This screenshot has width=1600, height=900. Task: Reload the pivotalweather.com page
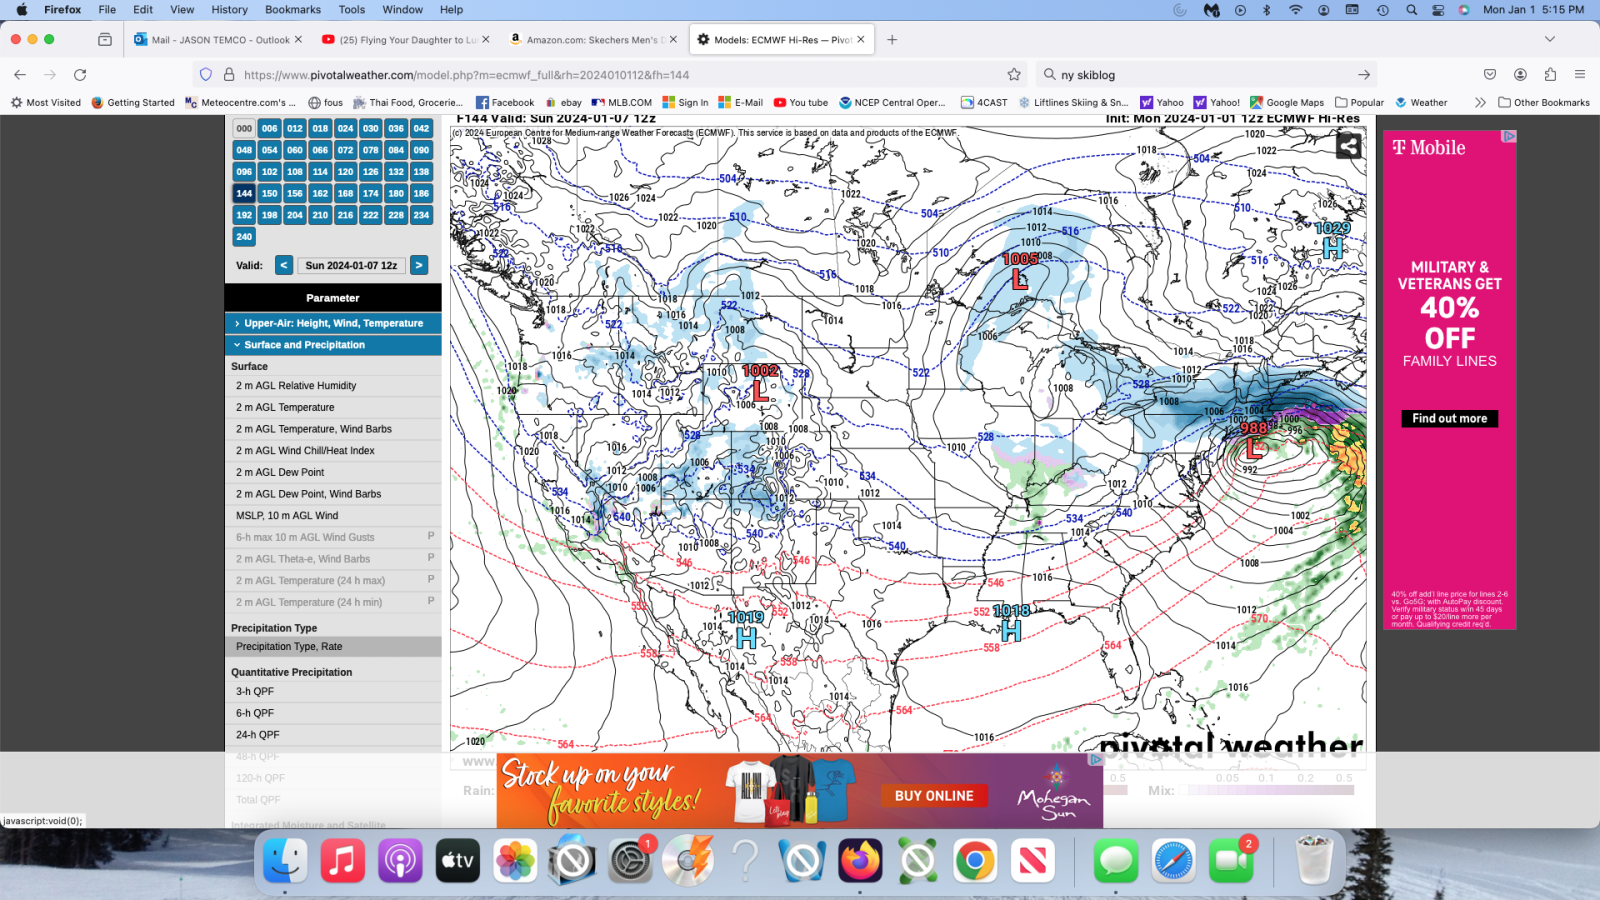[79, 74]
